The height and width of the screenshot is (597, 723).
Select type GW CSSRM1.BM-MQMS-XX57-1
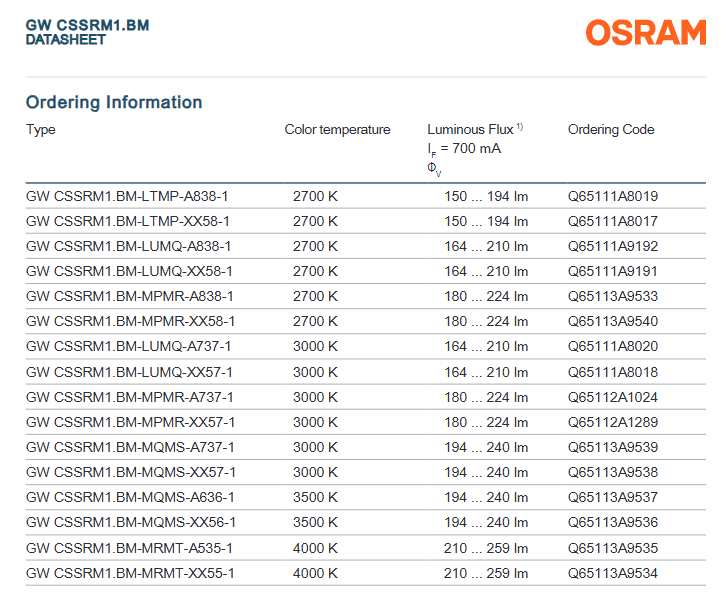pos(131,472)
